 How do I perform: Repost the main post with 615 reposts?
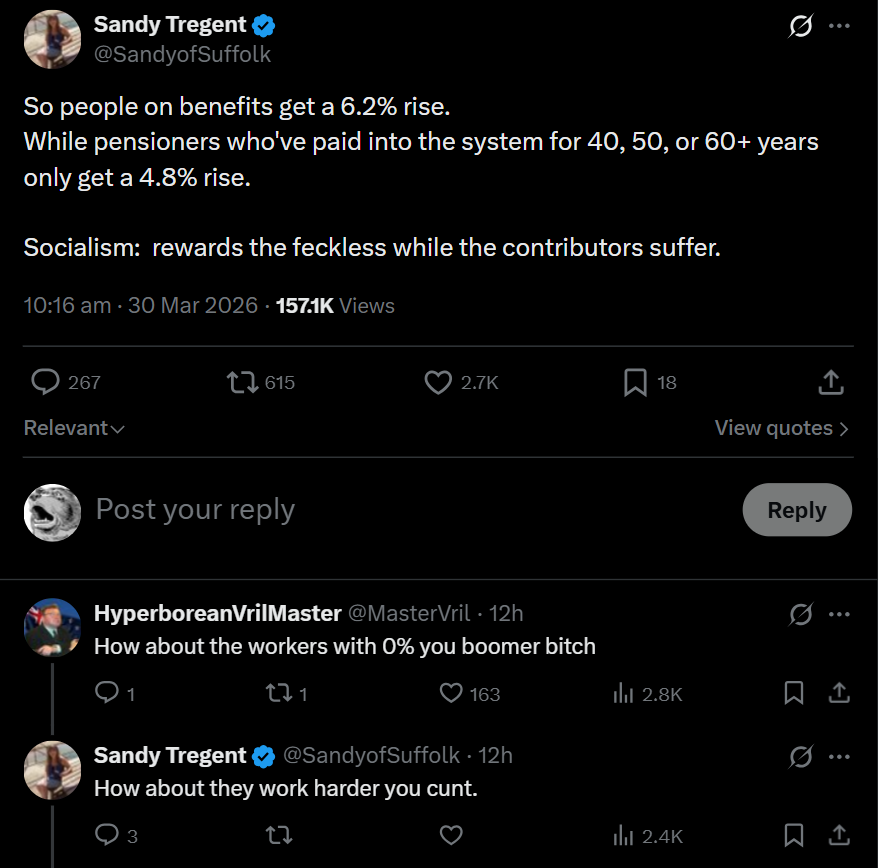click(x=242, y=382)
